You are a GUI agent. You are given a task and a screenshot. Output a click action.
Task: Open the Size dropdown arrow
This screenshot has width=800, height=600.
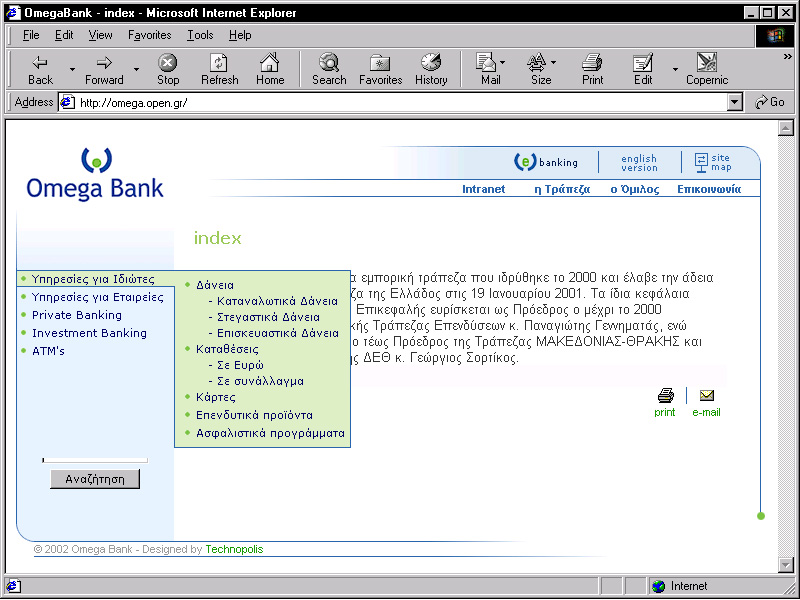(554, 63)
